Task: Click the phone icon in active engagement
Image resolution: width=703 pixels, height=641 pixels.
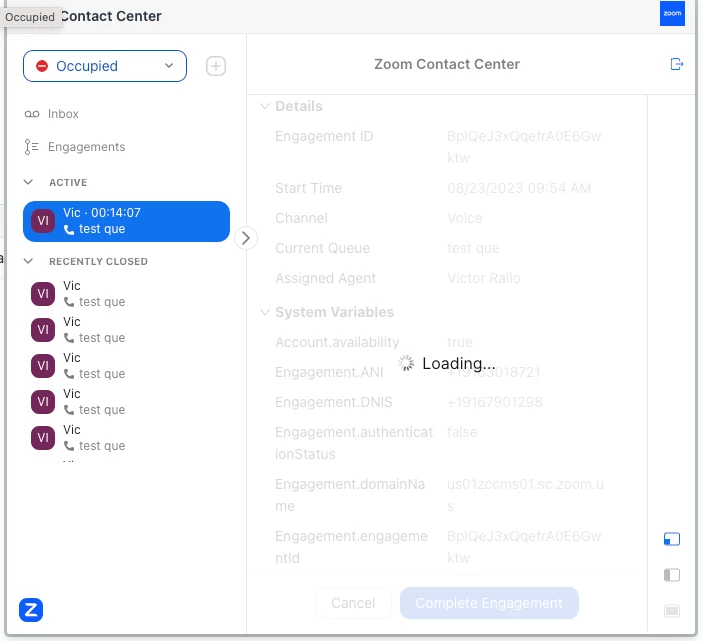Action: [x=69, y=230]
